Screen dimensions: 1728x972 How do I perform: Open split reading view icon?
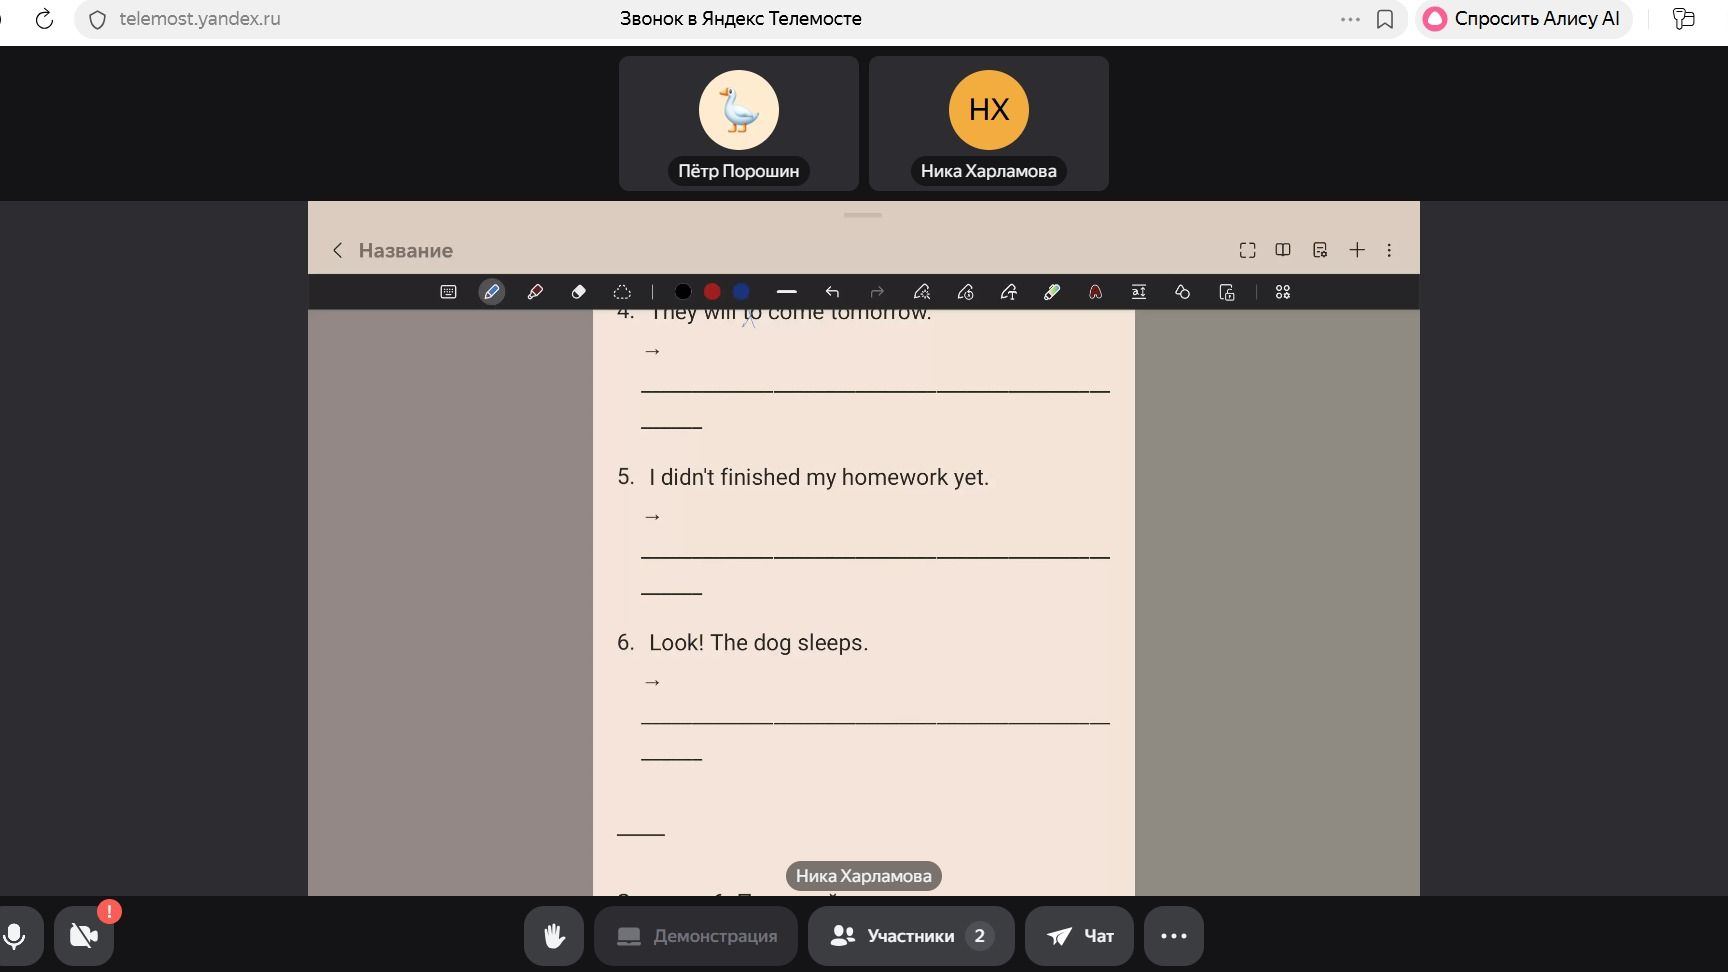coord(1283,250)
